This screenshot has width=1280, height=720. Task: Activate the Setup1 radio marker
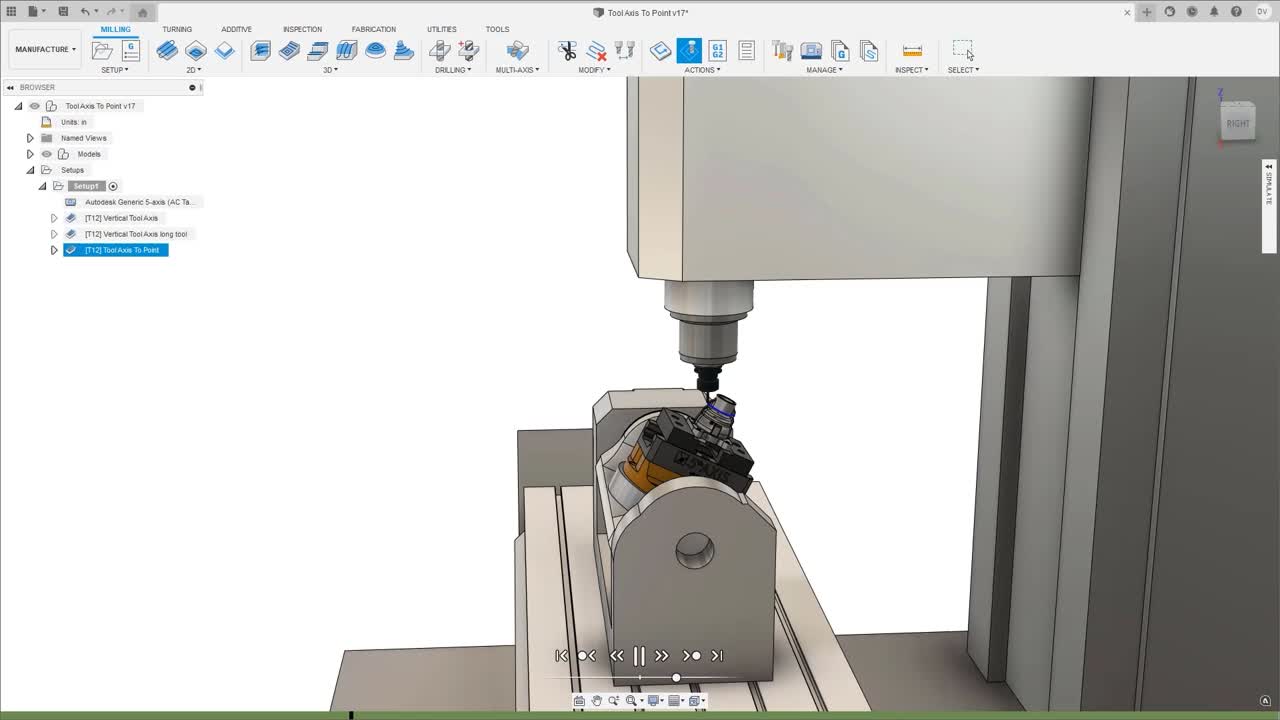tap(113, 186)
